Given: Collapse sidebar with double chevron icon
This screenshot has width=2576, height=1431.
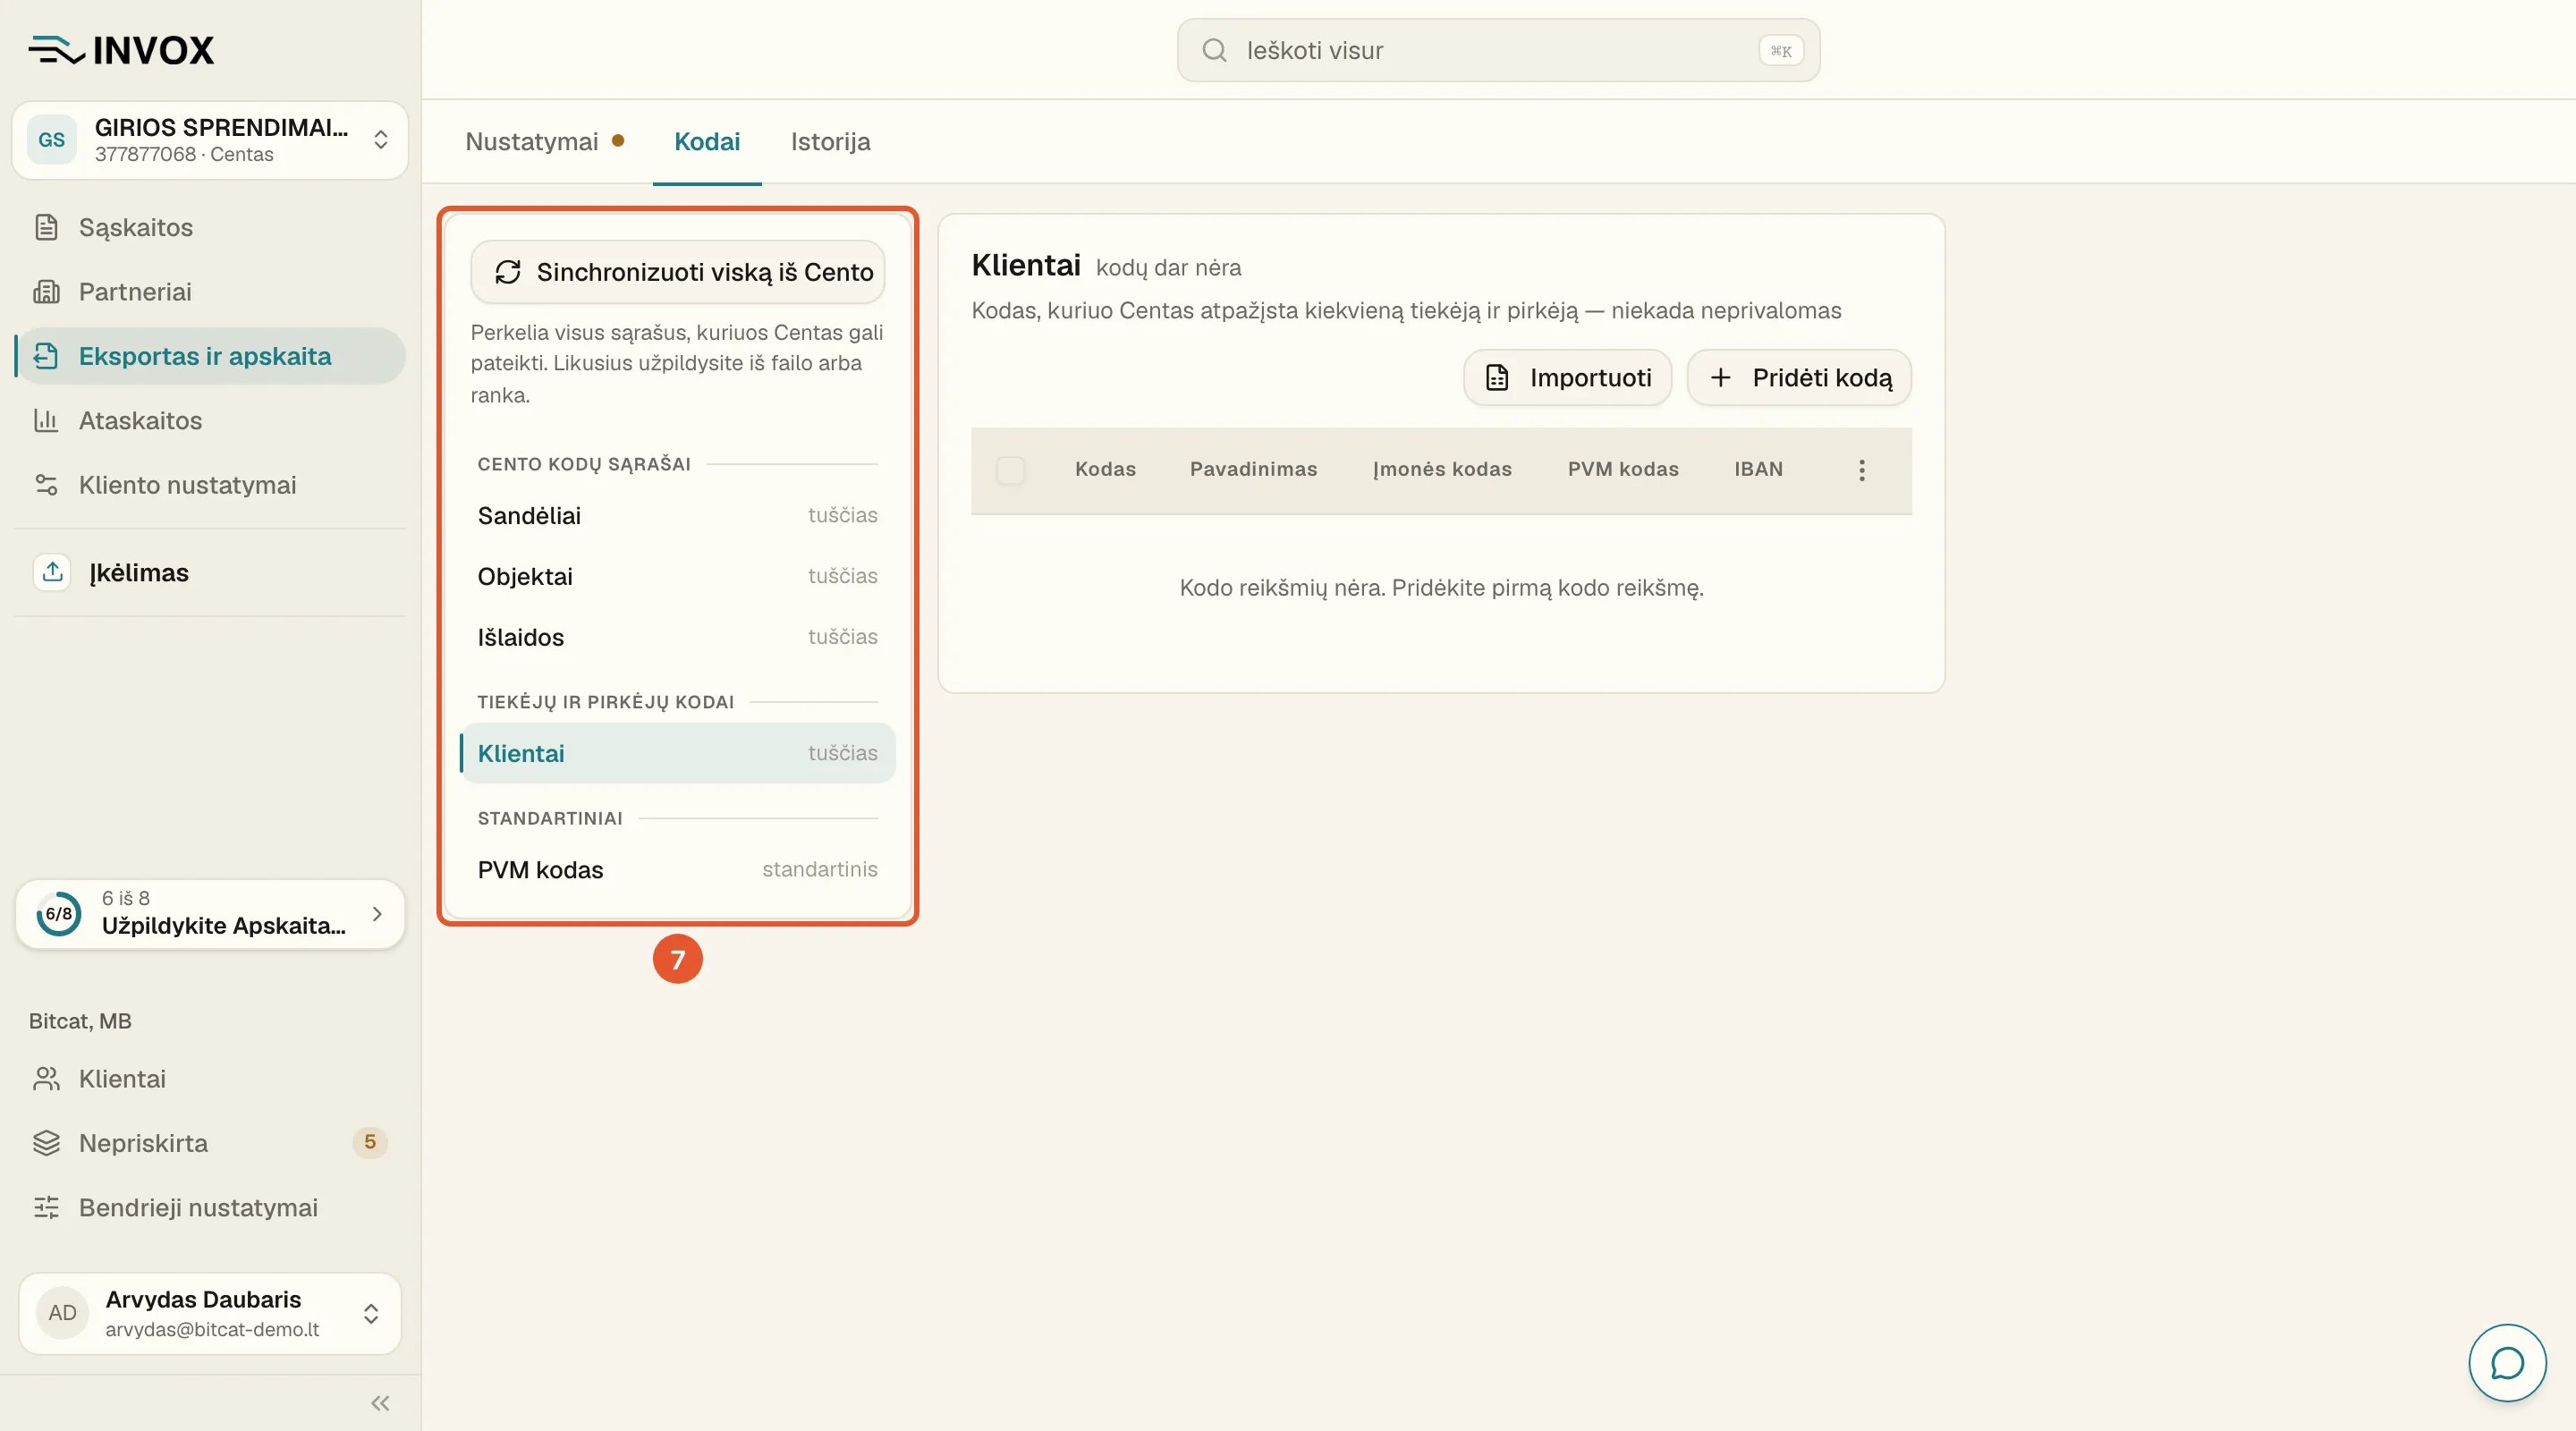Looking at the screenshot, I should pos(380,1403).
